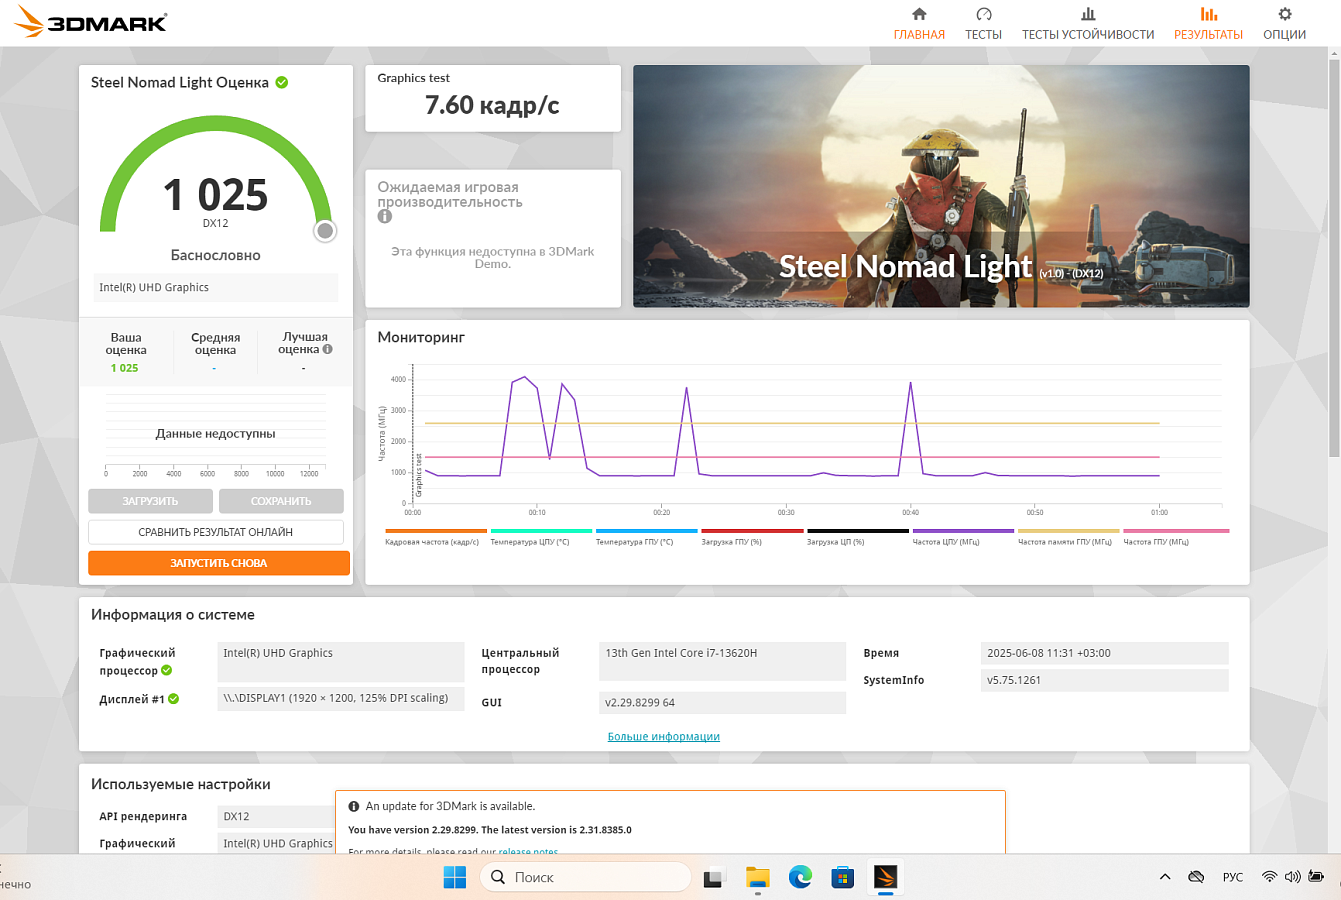Click the 7.60 кадр/с graphics test value
Screen dimensions: 1341x900
492,105
